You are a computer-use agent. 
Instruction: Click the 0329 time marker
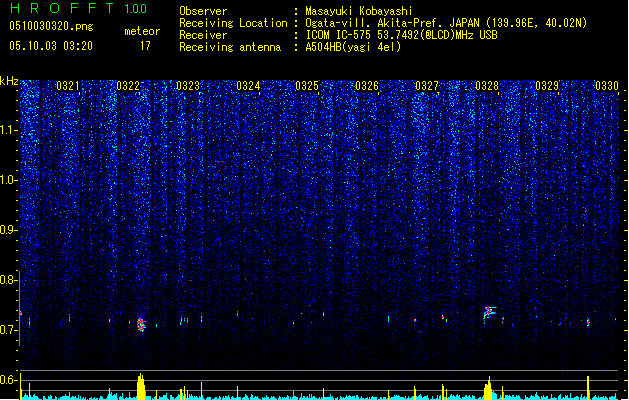coord(547,85)
